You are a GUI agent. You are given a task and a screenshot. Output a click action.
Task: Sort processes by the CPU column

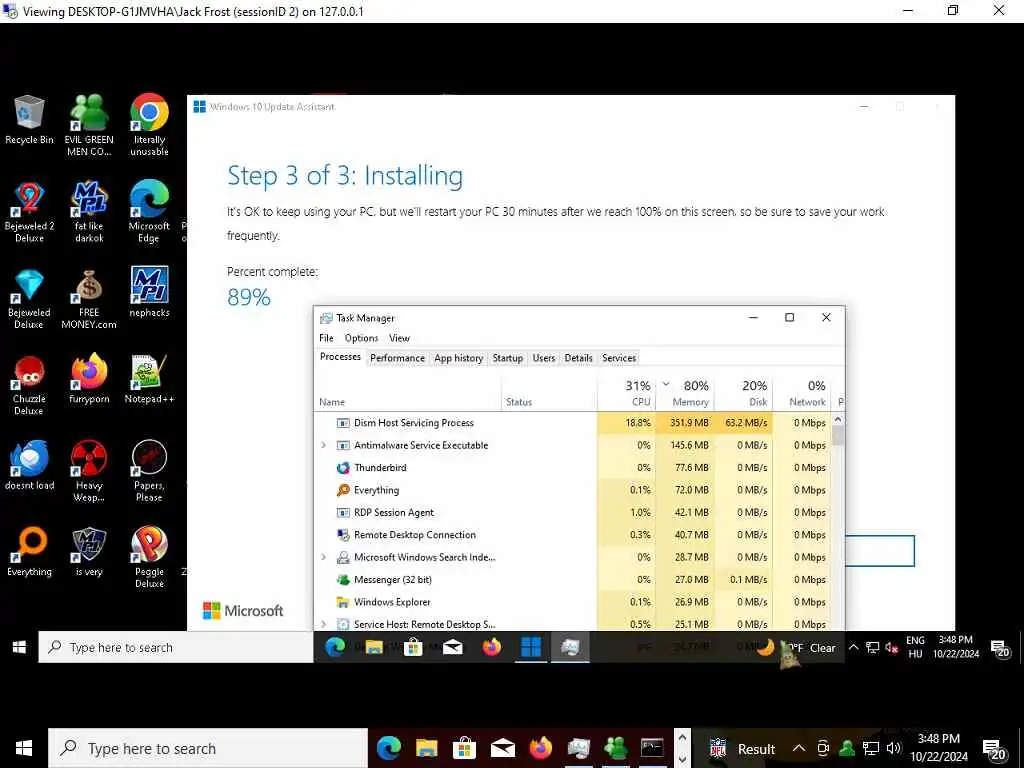coord(626,393)
